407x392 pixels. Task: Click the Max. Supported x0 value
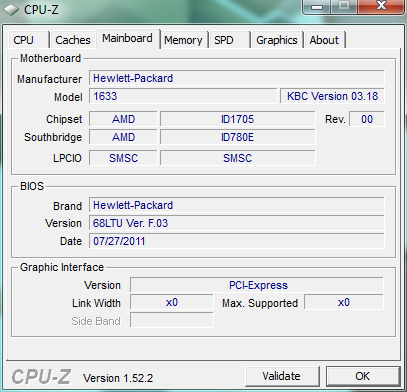tap(344, 303)
